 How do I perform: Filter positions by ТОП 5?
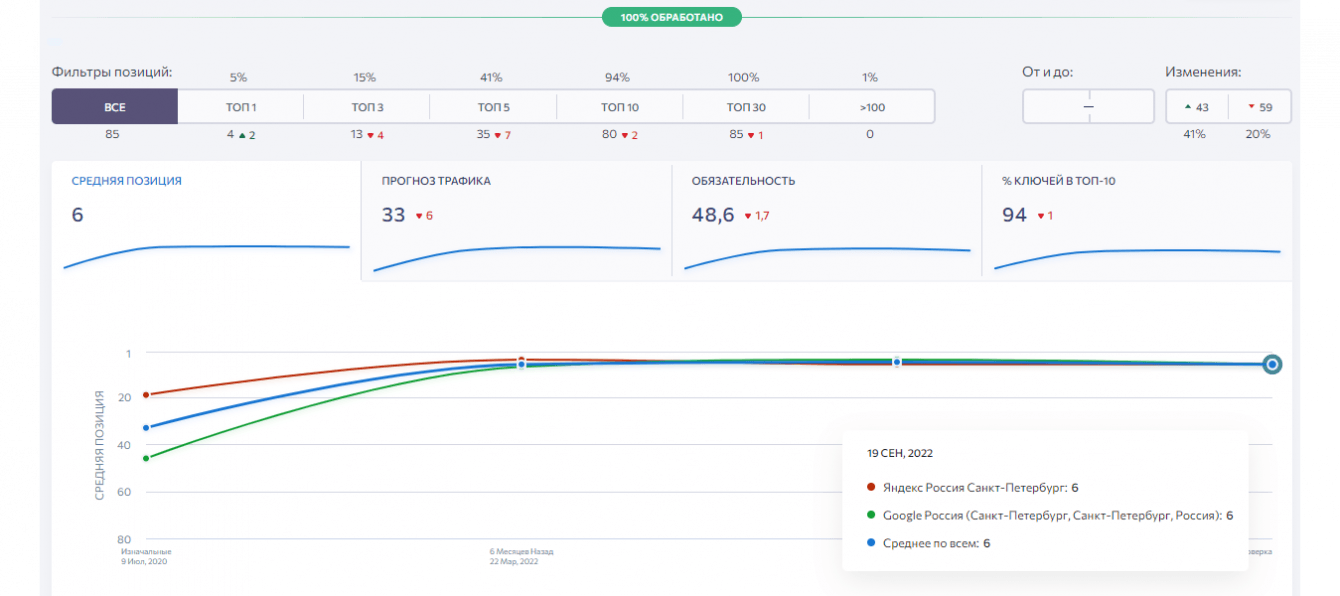(x=493, y=107)
